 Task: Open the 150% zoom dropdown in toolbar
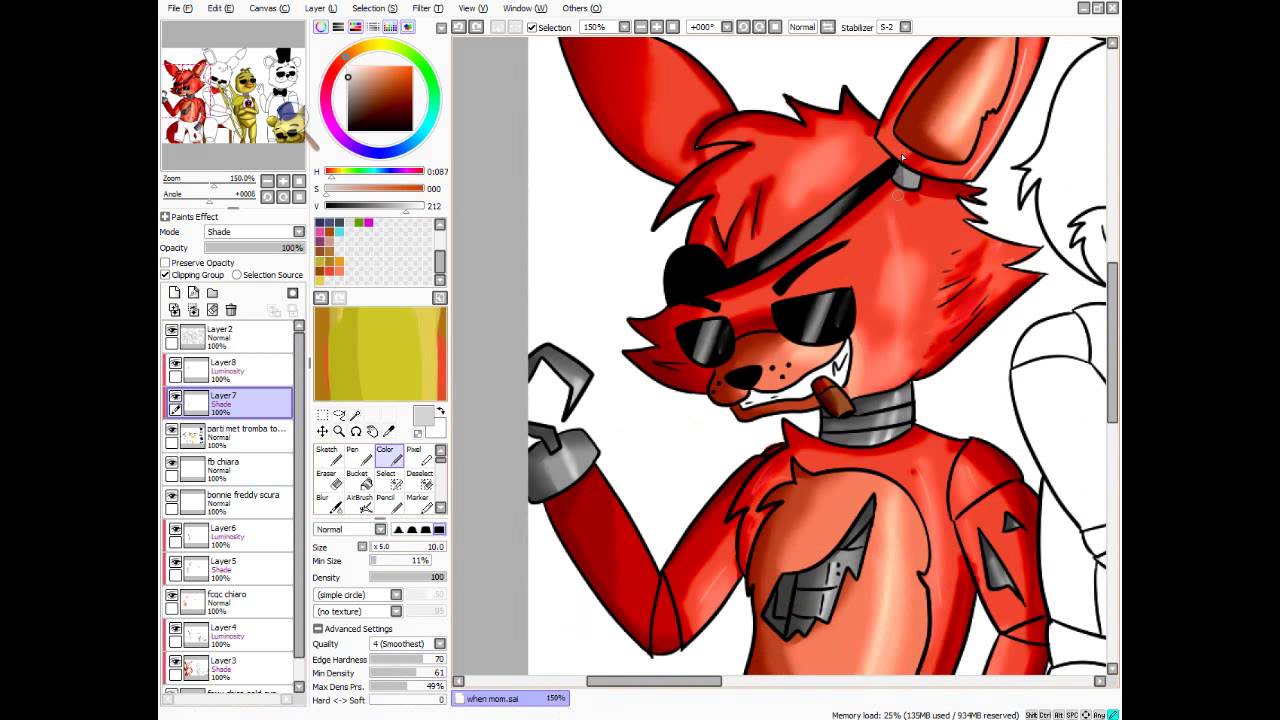pos(606,27)
